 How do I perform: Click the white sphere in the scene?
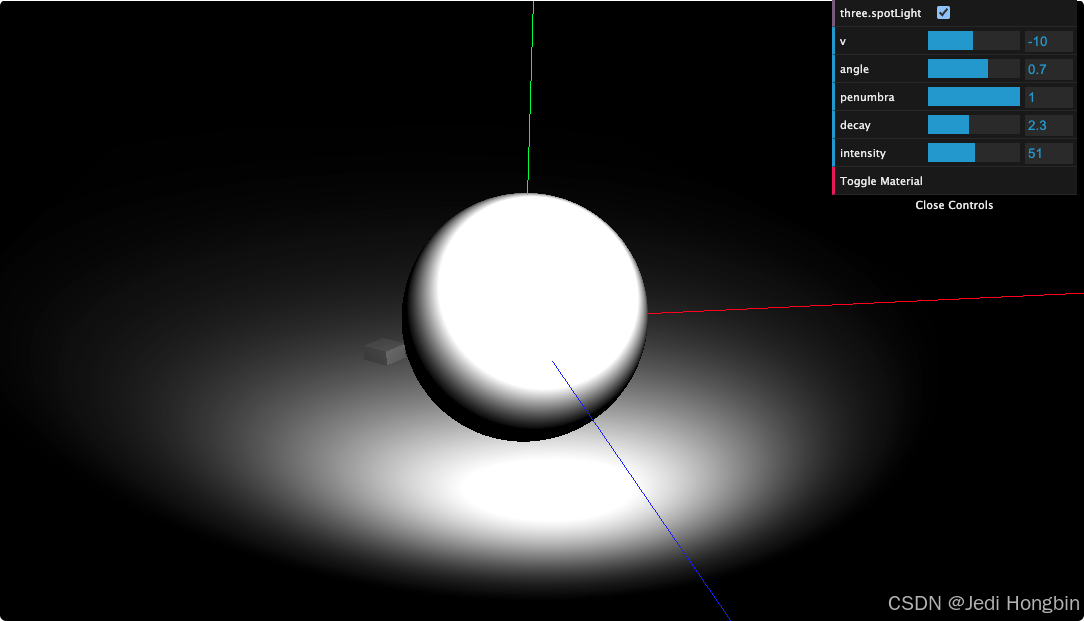click(525, 317)
